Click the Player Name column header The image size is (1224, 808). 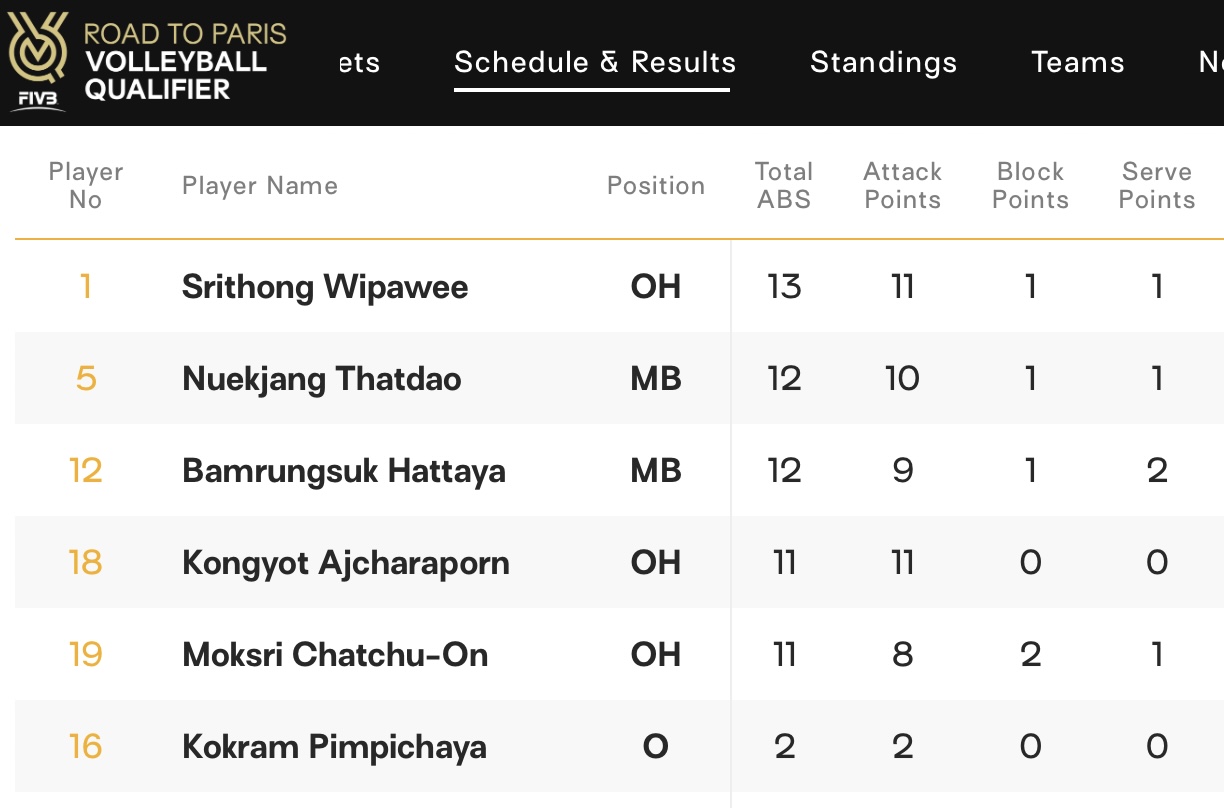pyautogui.click(x=260, y=186)
